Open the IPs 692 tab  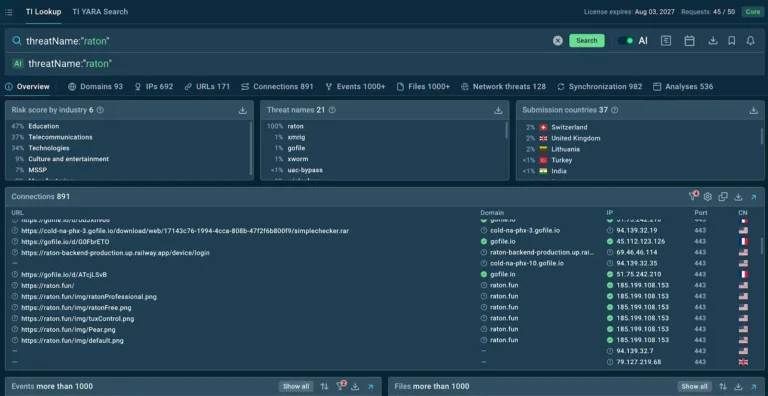(154, 87)
